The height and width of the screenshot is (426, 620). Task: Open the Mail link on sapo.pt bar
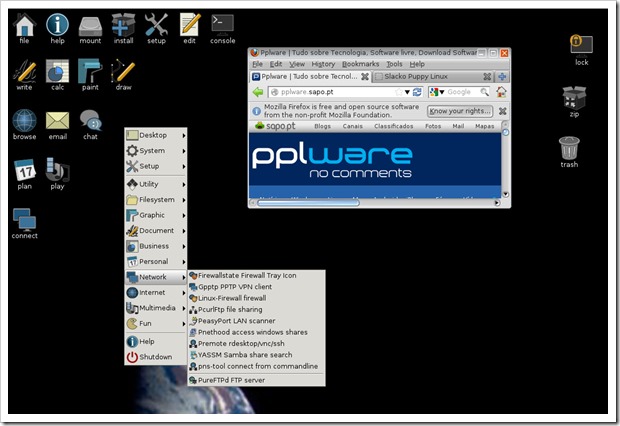pyautogui.click(x=458, y=126)
